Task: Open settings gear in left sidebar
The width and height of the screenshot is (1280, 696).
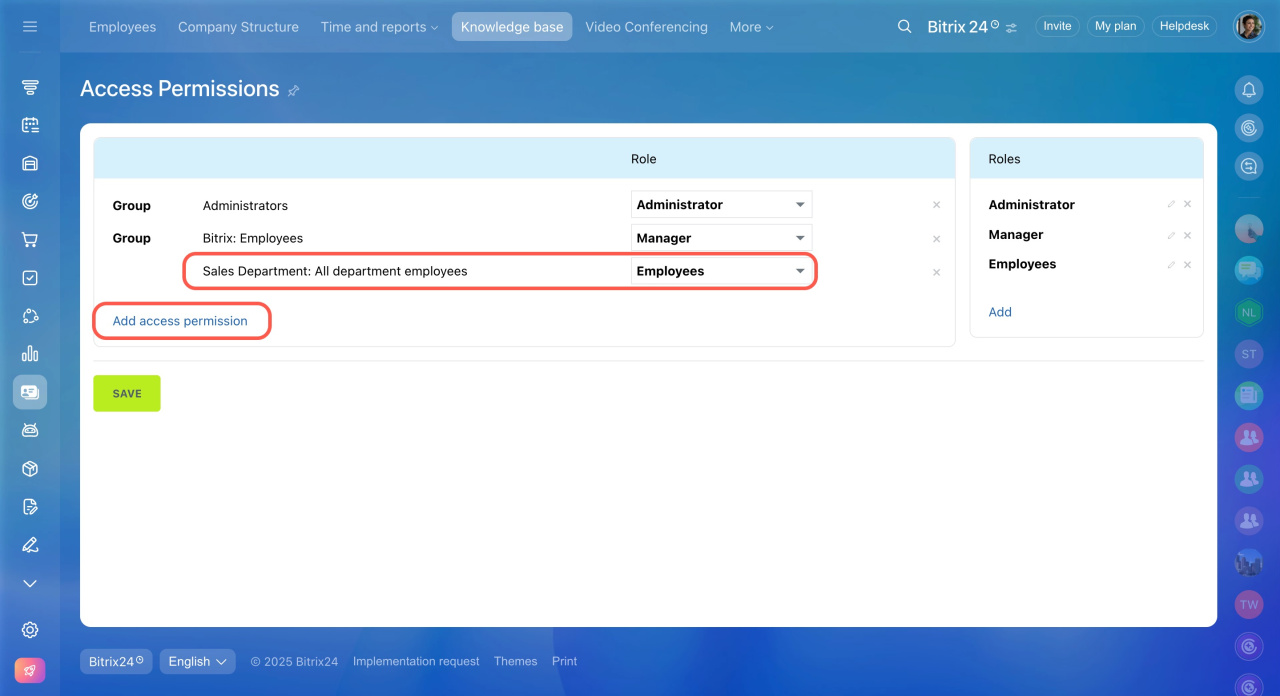Action: pyautogui.click(x=30, y=630)
